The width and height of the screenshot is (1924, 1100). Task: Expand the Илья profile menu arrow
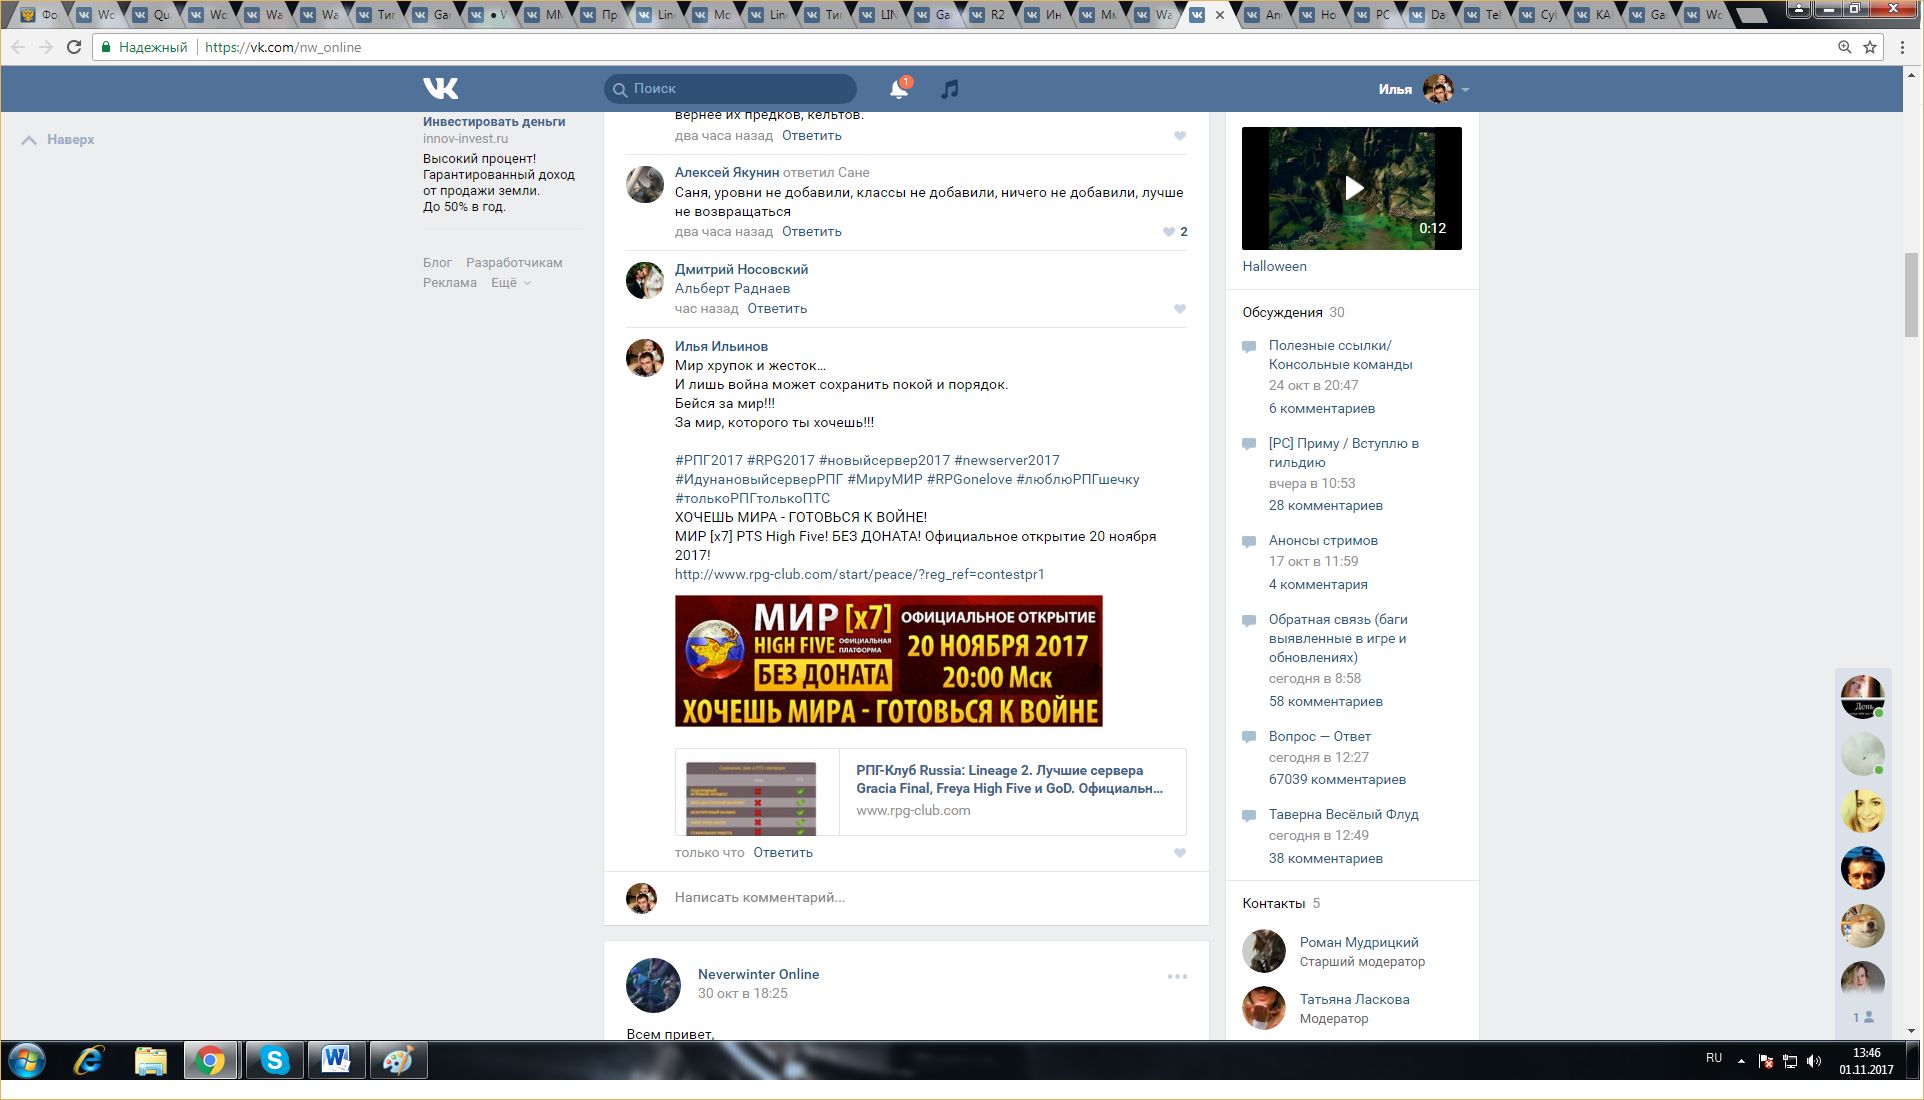pos(1465,90)
